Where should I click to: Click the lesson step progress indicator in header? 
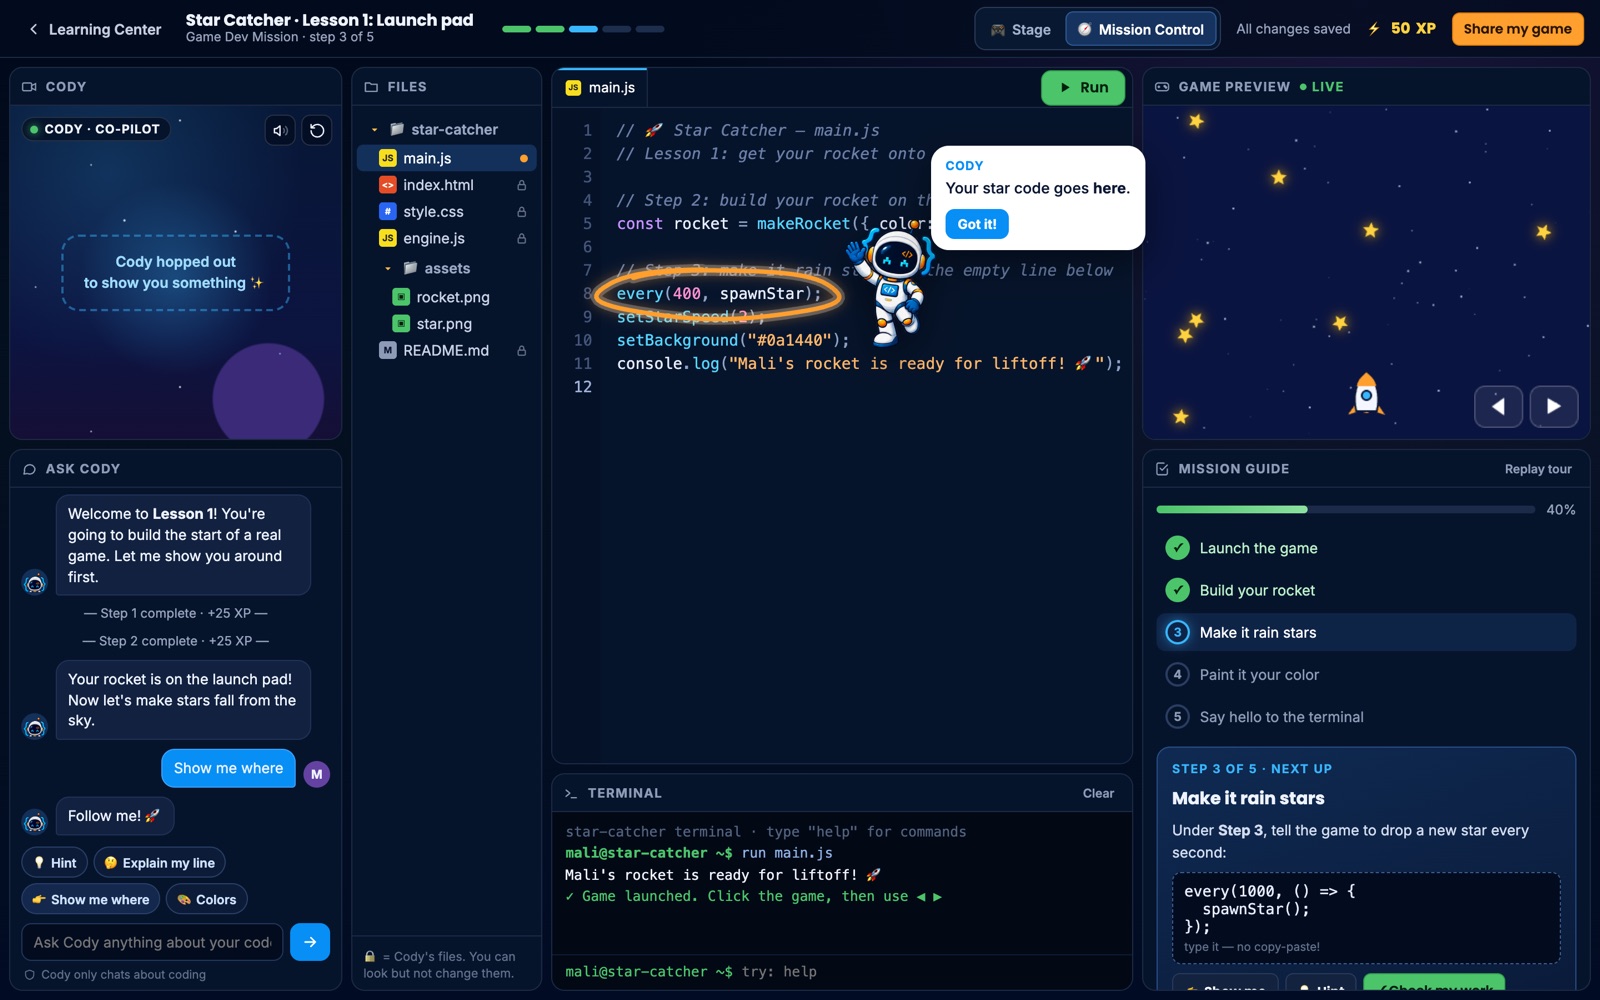coord(583,29)
